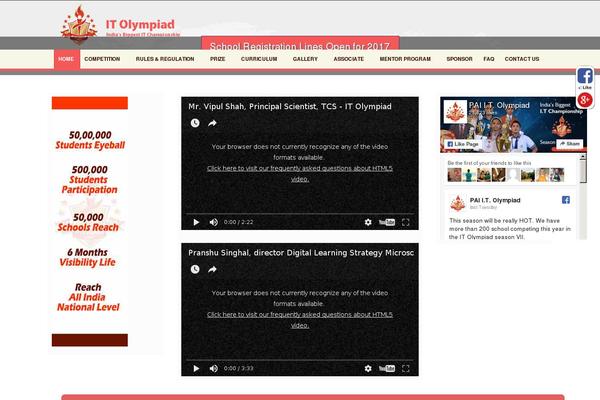Image resolution: width=600 pixels, height=400 pixels.
Task: Open the Google Plus side icon
Action: (585, 100)
